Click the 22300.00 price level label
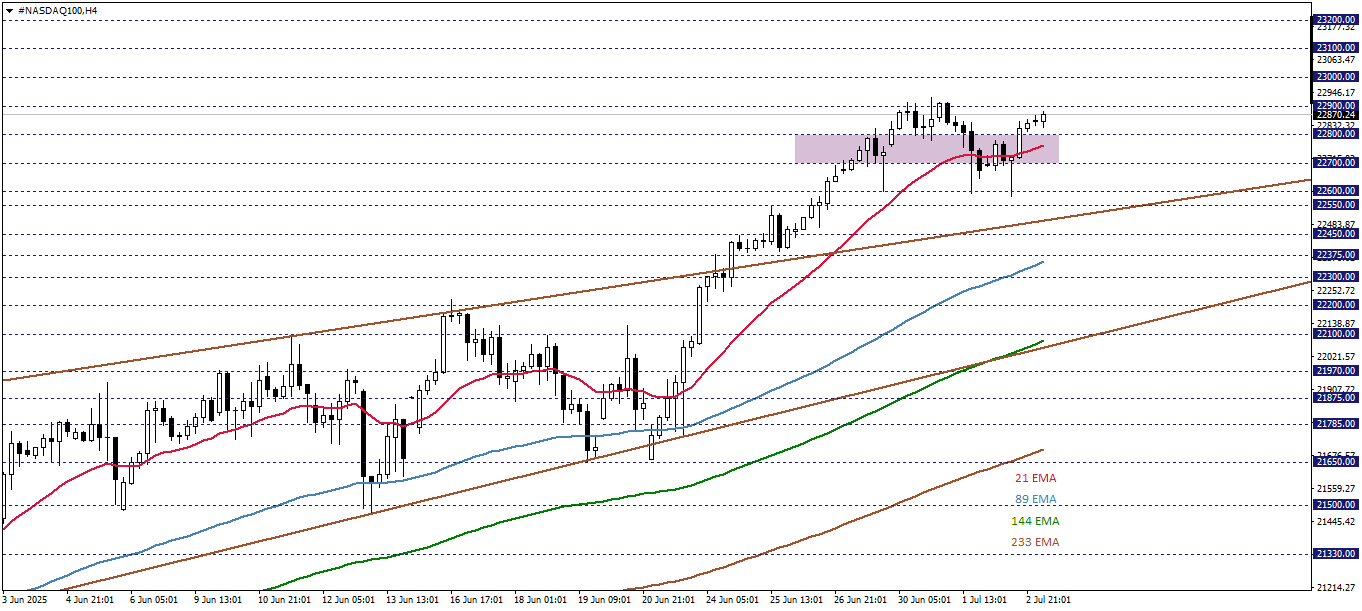Screen dimensions: 1362x611 (1336, 277)
